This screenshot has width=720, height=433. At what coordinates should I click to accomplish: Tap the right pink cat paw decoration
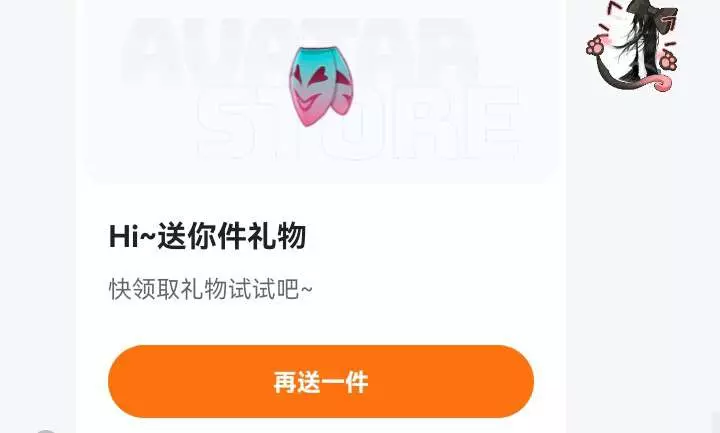pyautogui.click(x=668, y=61)
